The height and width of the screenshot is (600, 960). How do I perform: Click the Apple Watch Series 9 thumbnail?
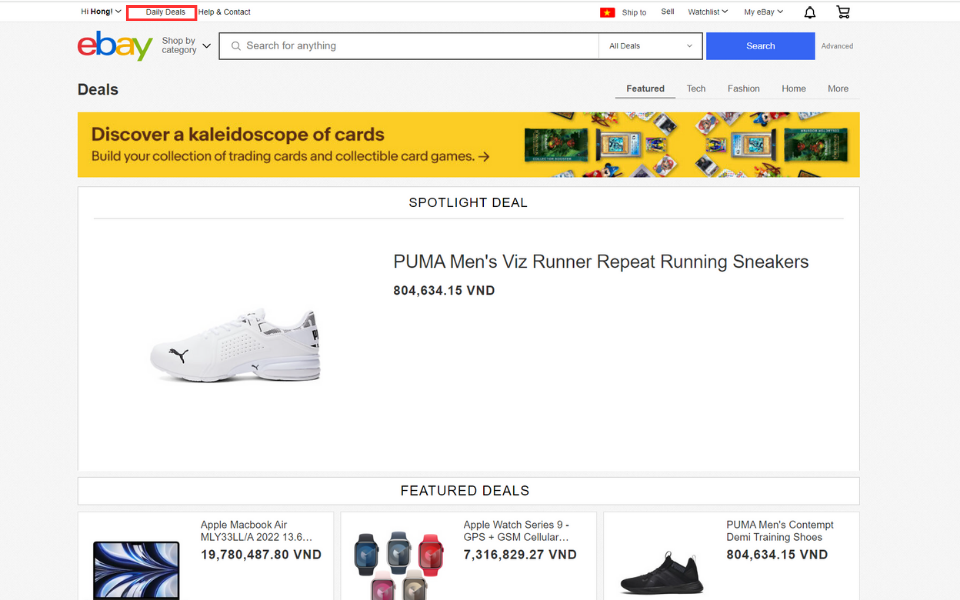click(x=399, y=565)
